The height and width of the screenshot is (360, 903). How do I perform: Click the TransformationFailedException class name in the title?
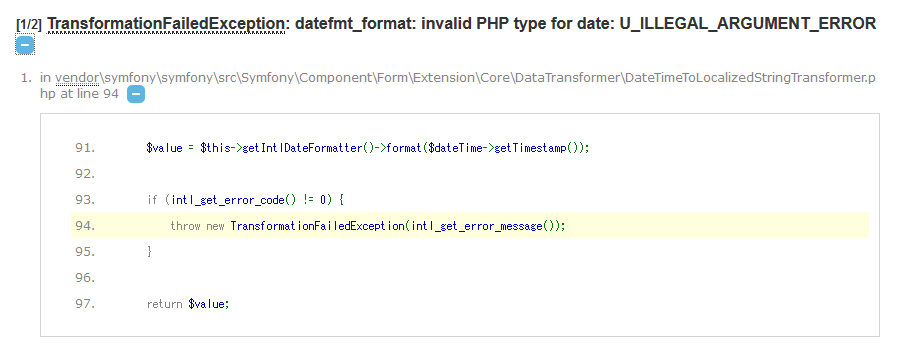pyautogui.click(x=166, y=24)
